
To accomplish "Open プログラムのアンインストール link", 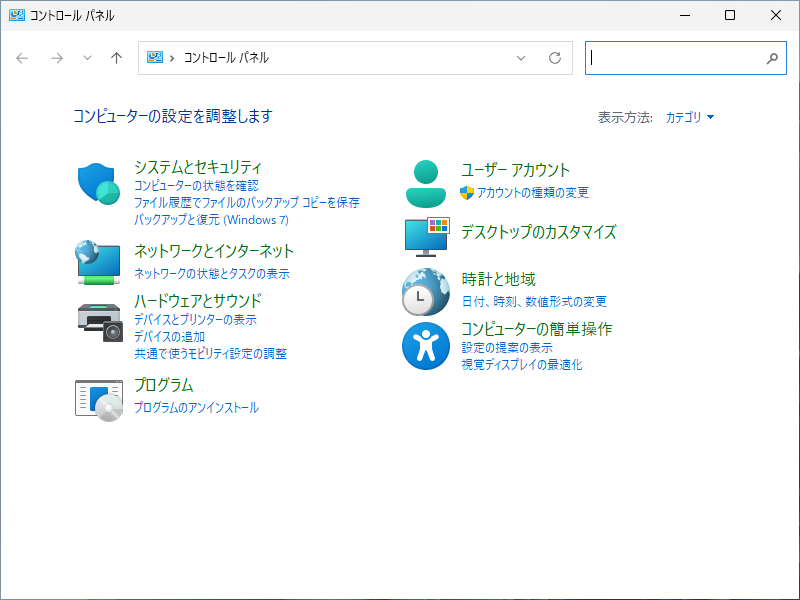I will click(x=196, y=408).
